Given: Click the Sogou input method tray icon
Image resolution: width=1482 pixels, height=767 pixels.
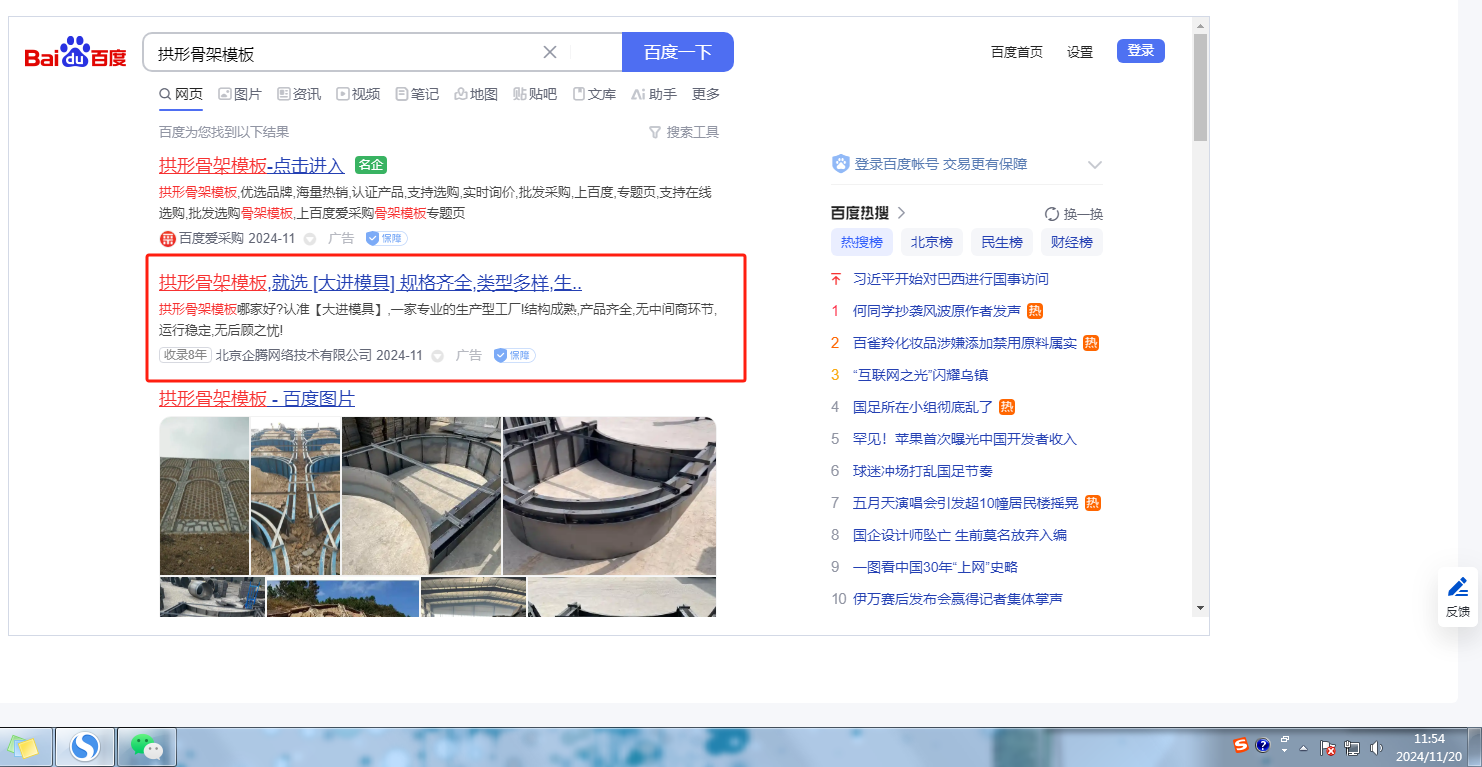Looking at the screenshot, I should (x=1241, y=746).
